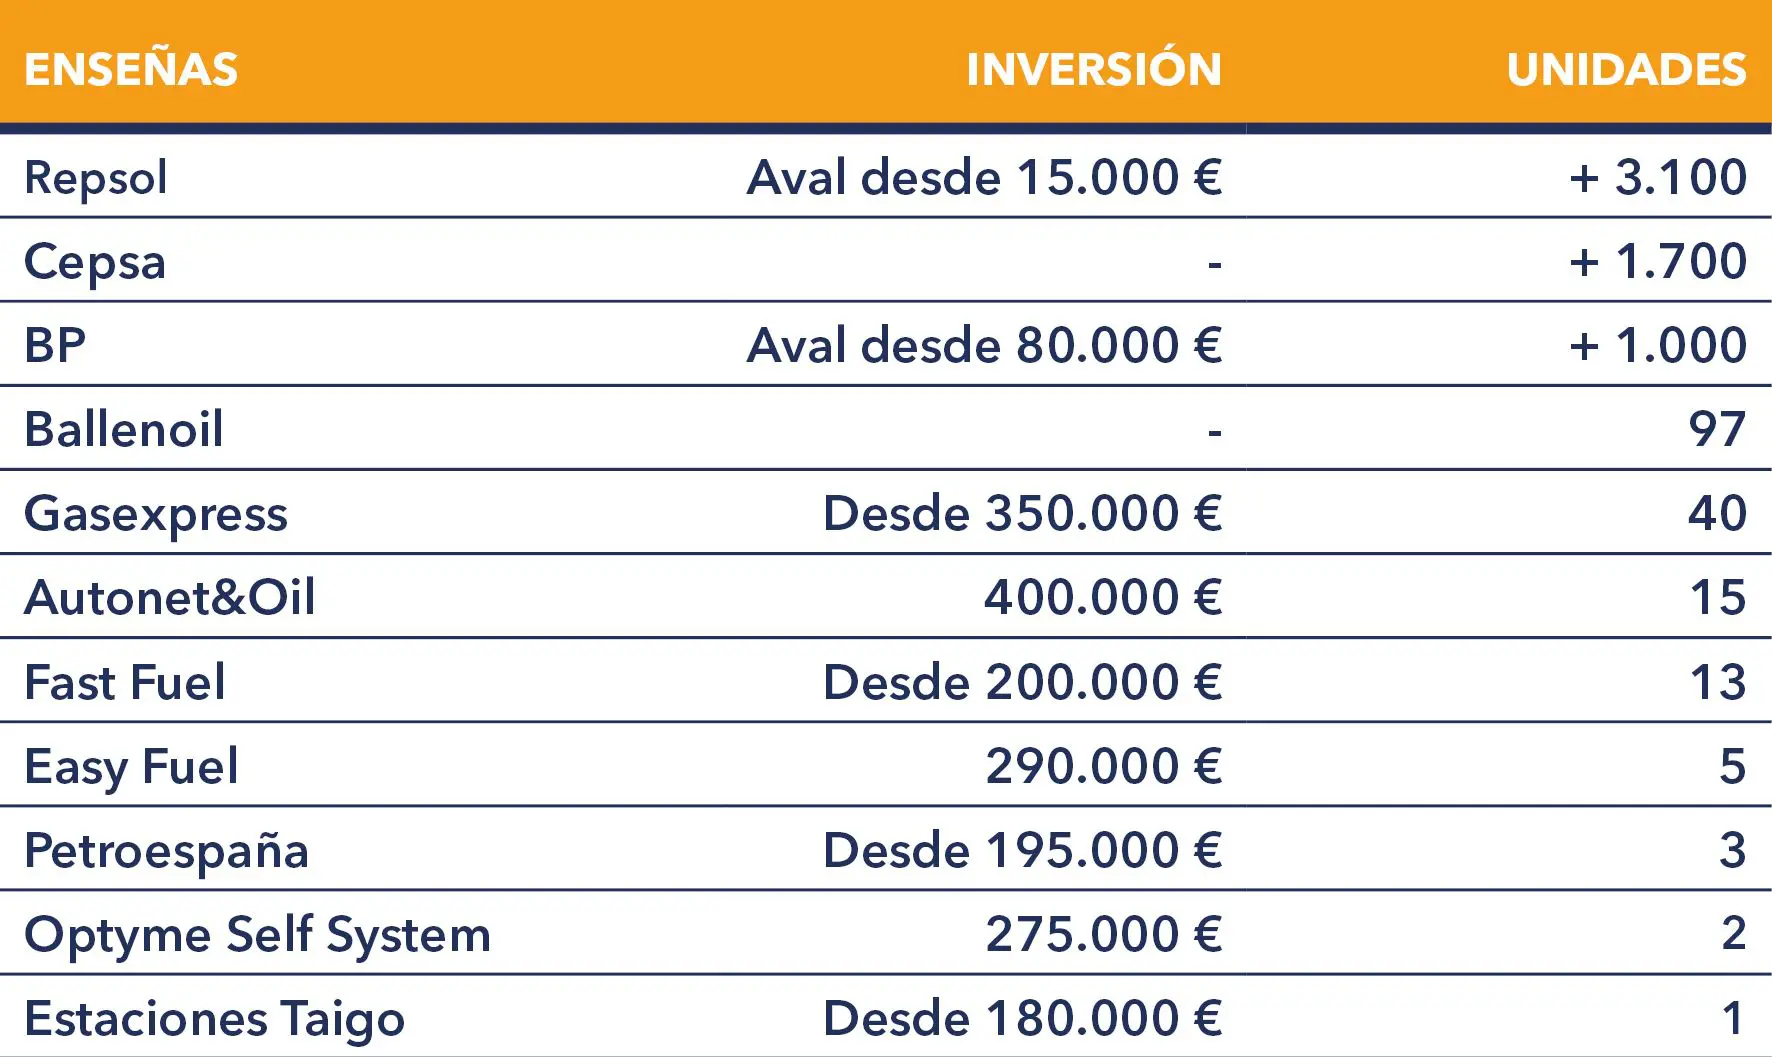Select the Fast Fuel row name
The width and height of the screenshot is (1772, 1057).
click(125, 683)
